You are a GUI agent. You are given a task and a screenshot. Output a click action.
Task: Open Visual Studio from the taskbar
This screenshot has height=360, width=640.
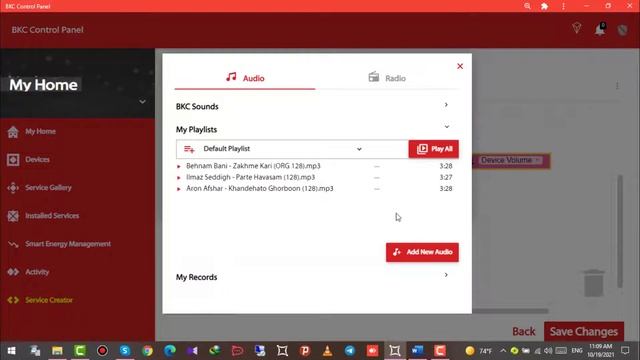(192, 351)
